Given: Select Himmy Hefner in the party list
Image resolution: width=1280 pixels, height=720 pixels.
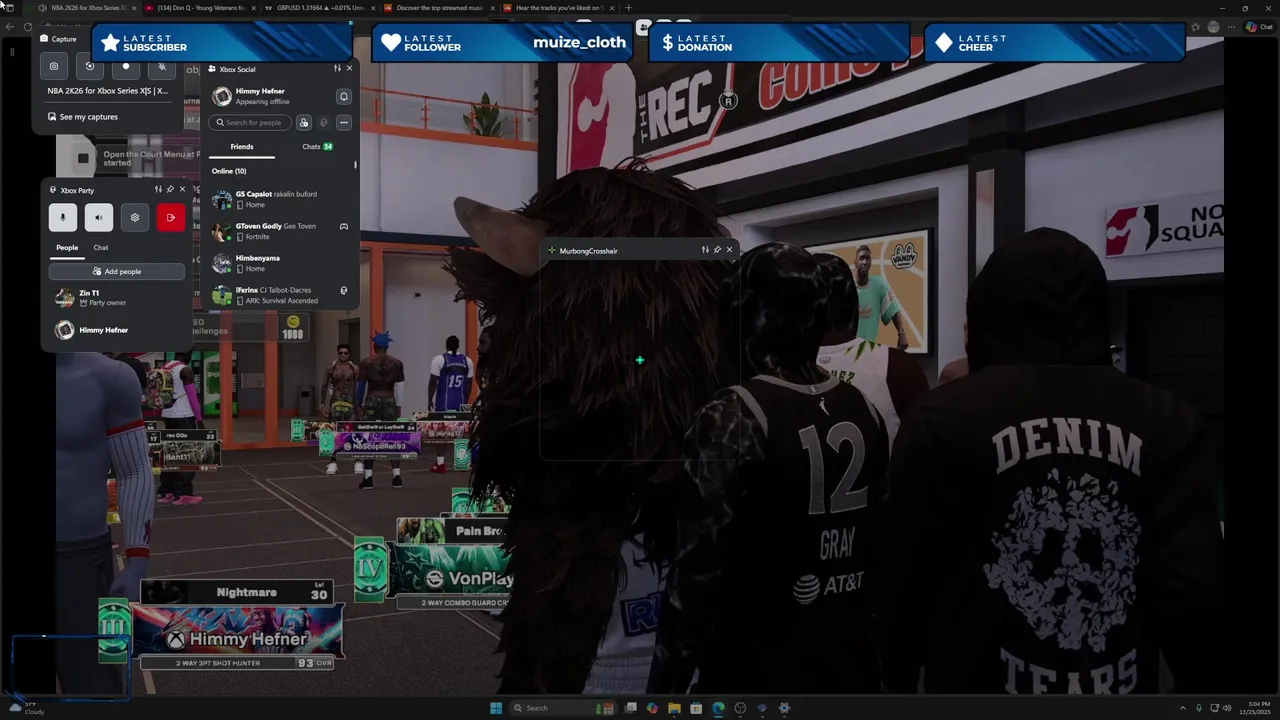Looking at the screenshot, I should (x=117, y=330).
